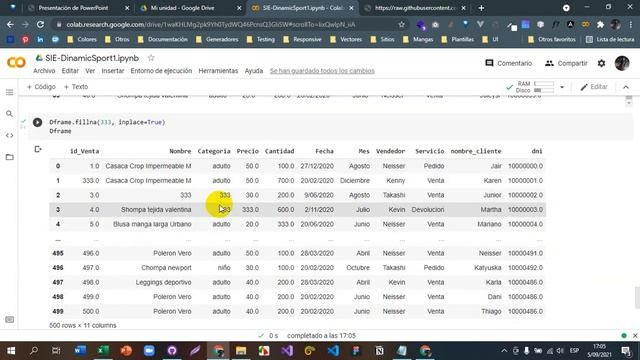Click 'Se han guardado todos los cambios' link
The height and width of the screenshot is (360, 640).
point(322,71)
